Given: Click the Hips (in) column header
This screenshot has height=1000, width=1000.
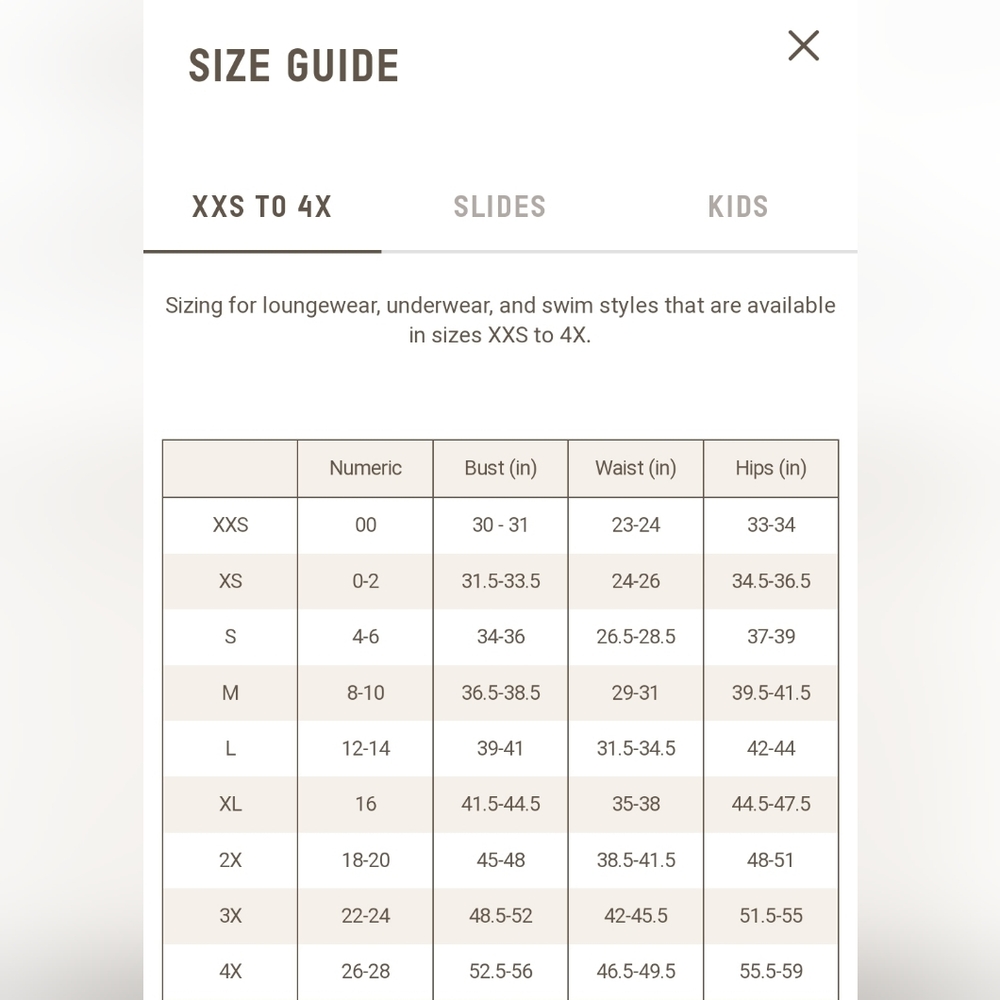Looking at the screenshot, I should pyautogui.click(x=771, y=468).
